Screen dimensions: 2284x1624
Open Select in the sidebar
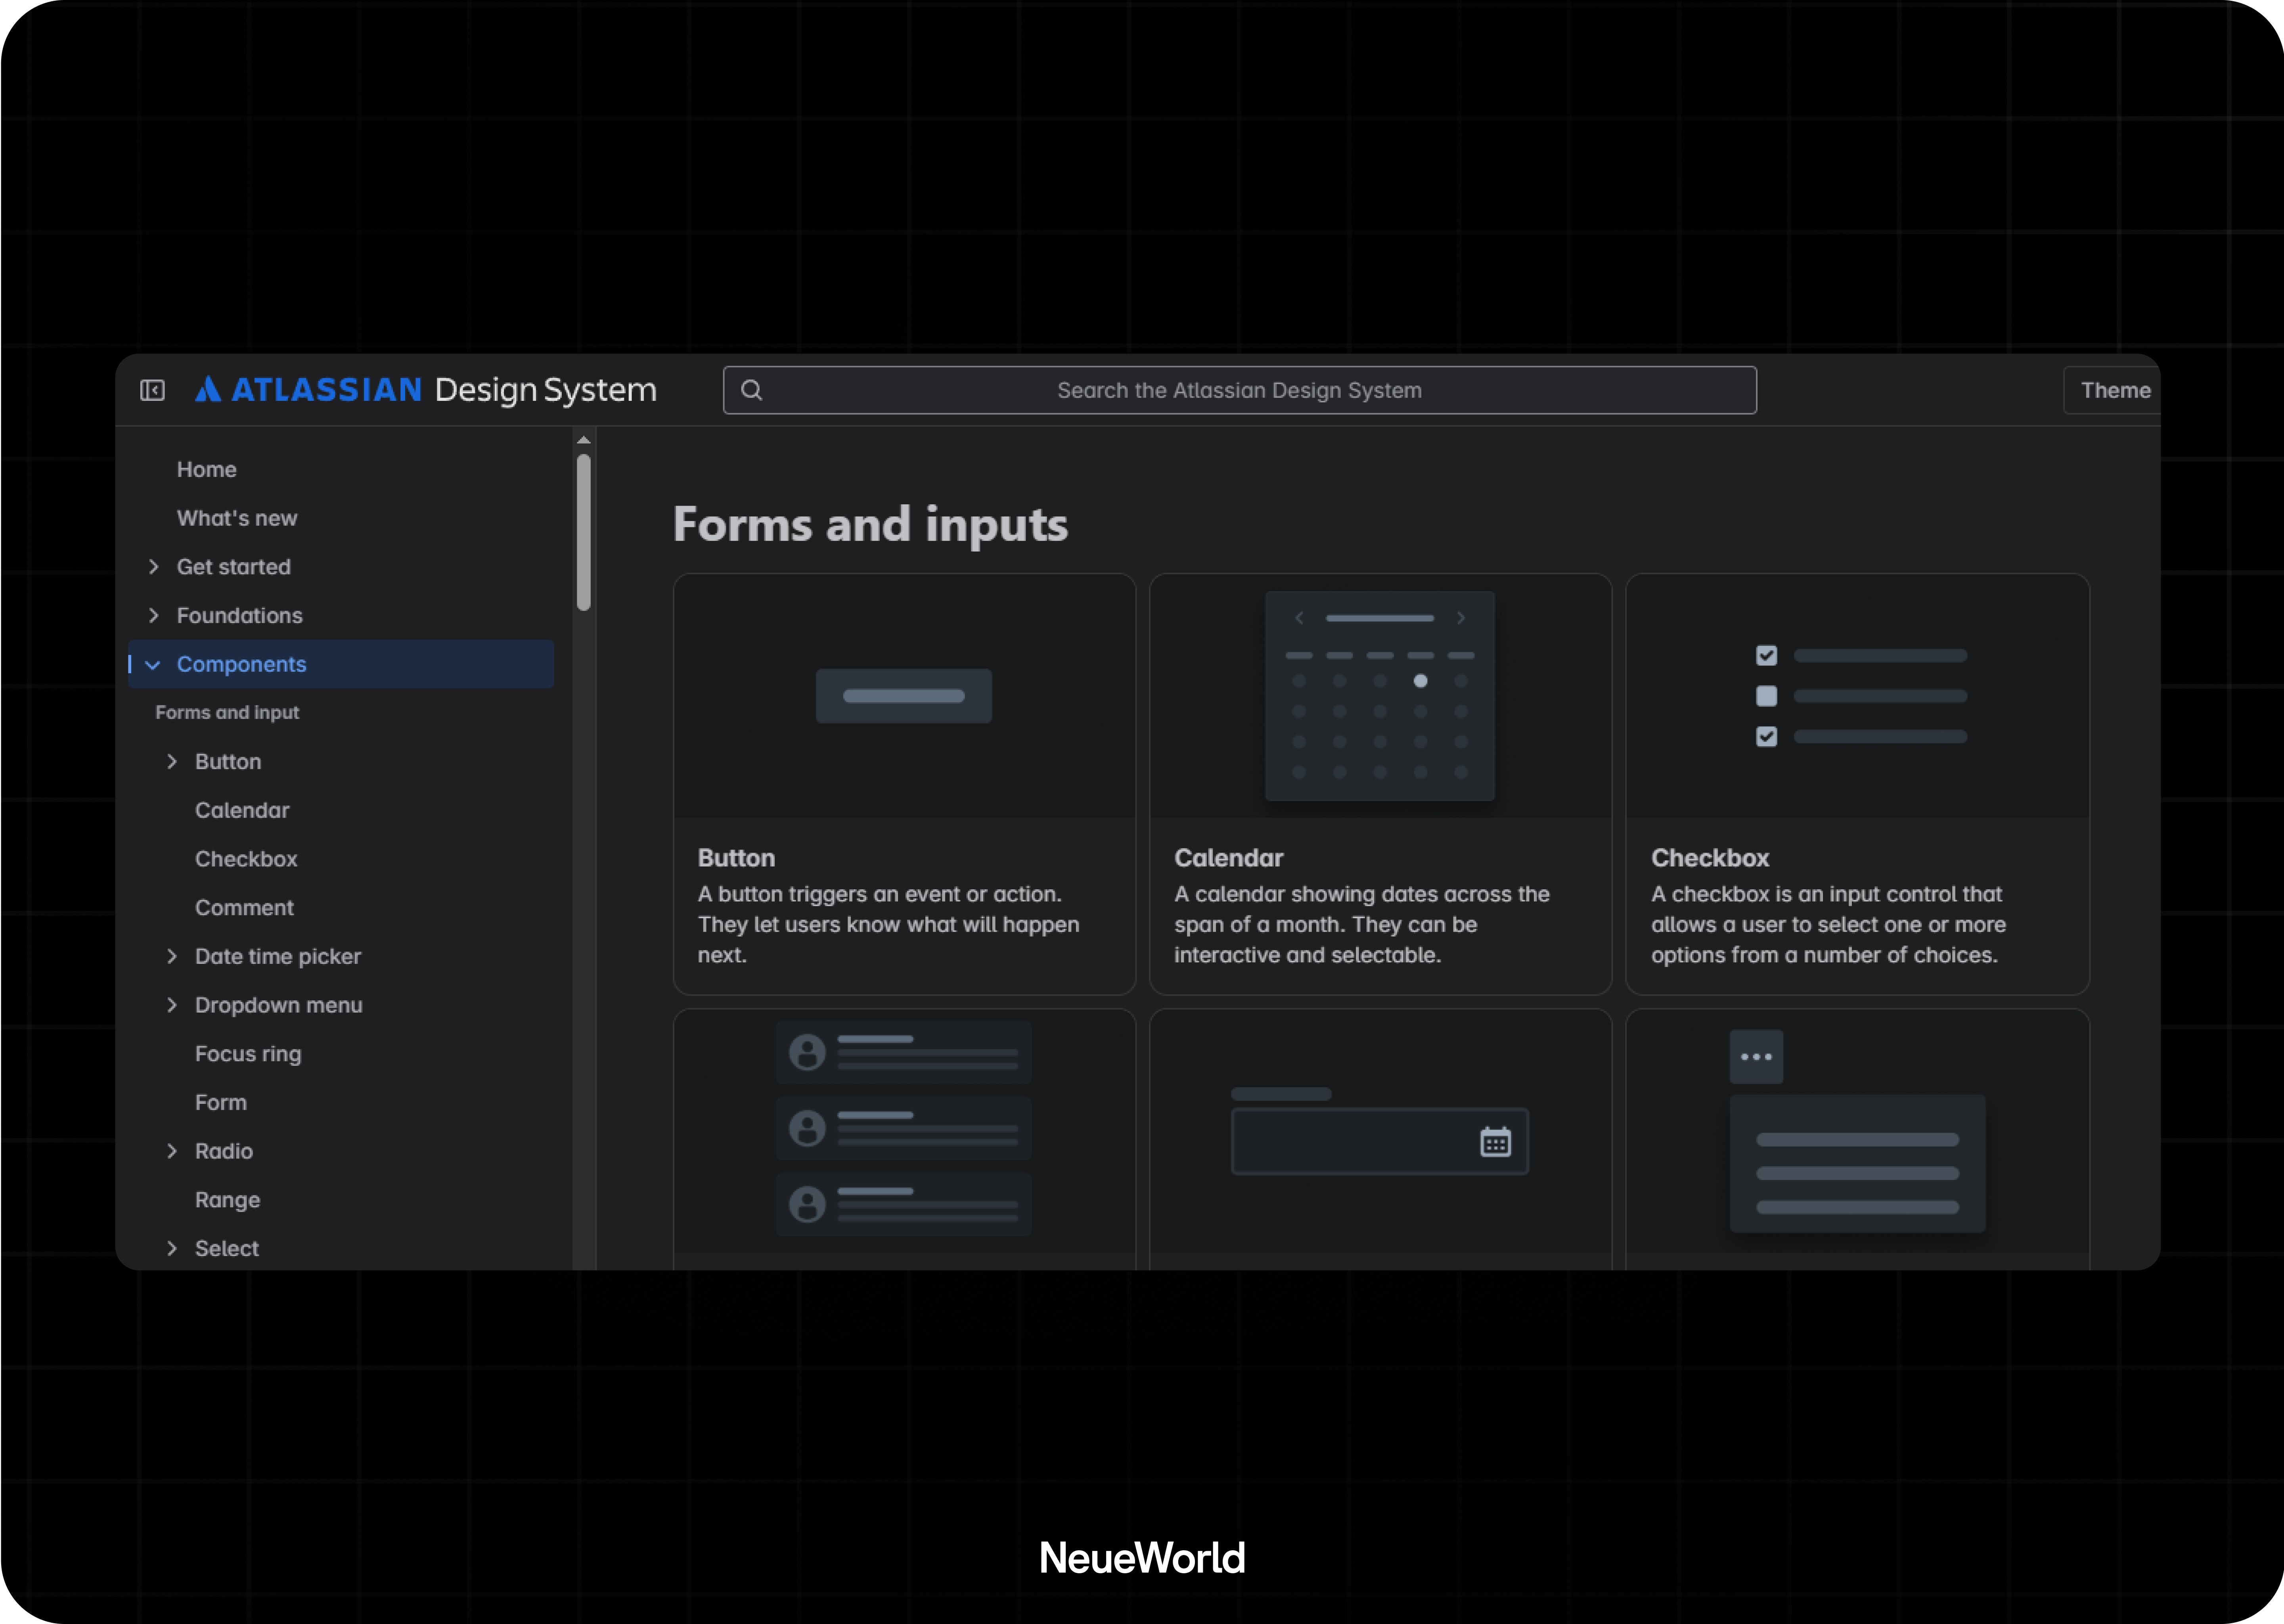227,1248
